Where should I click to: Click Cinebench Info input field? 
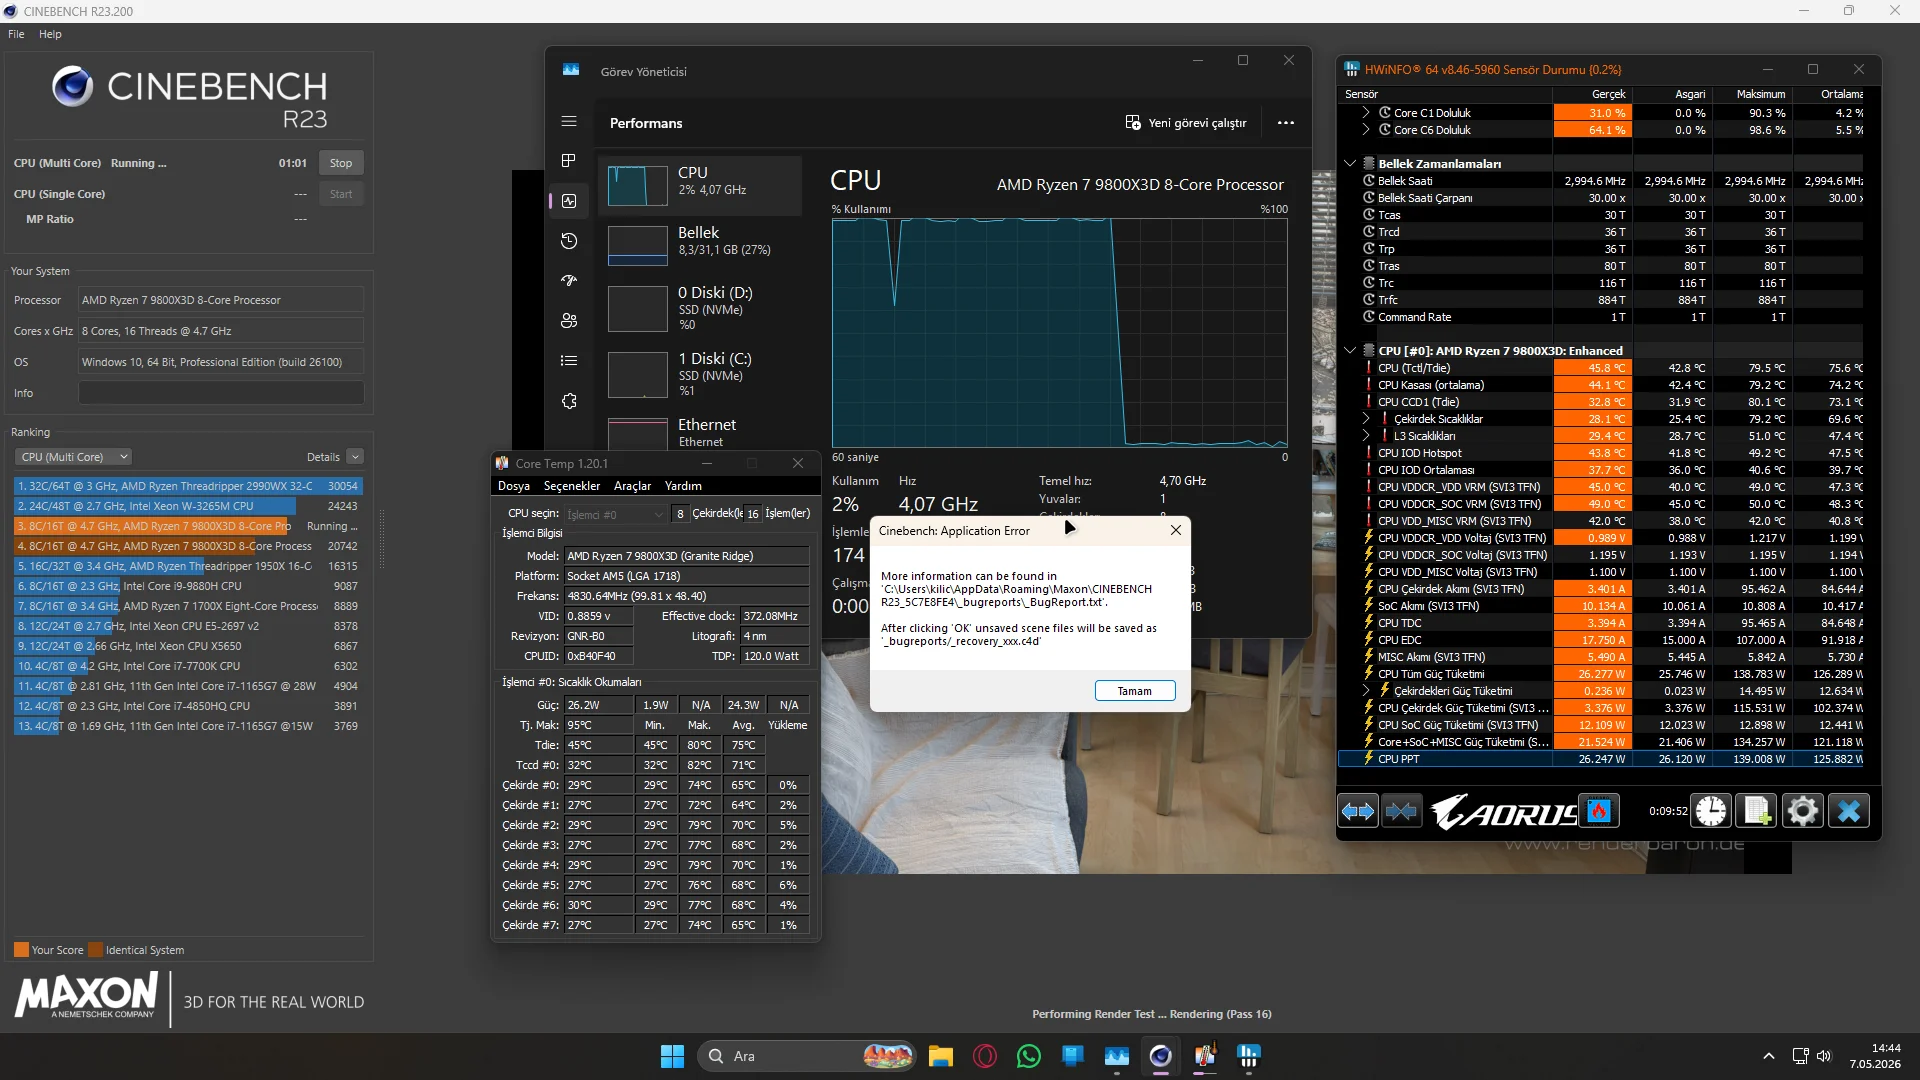click(221, 393)
